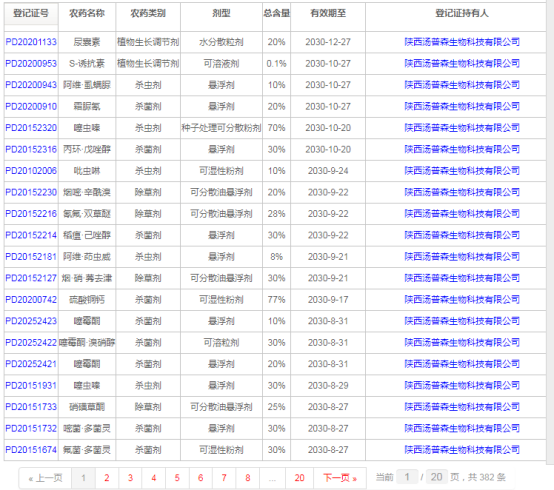Click total content value 77%

(276, 300)
